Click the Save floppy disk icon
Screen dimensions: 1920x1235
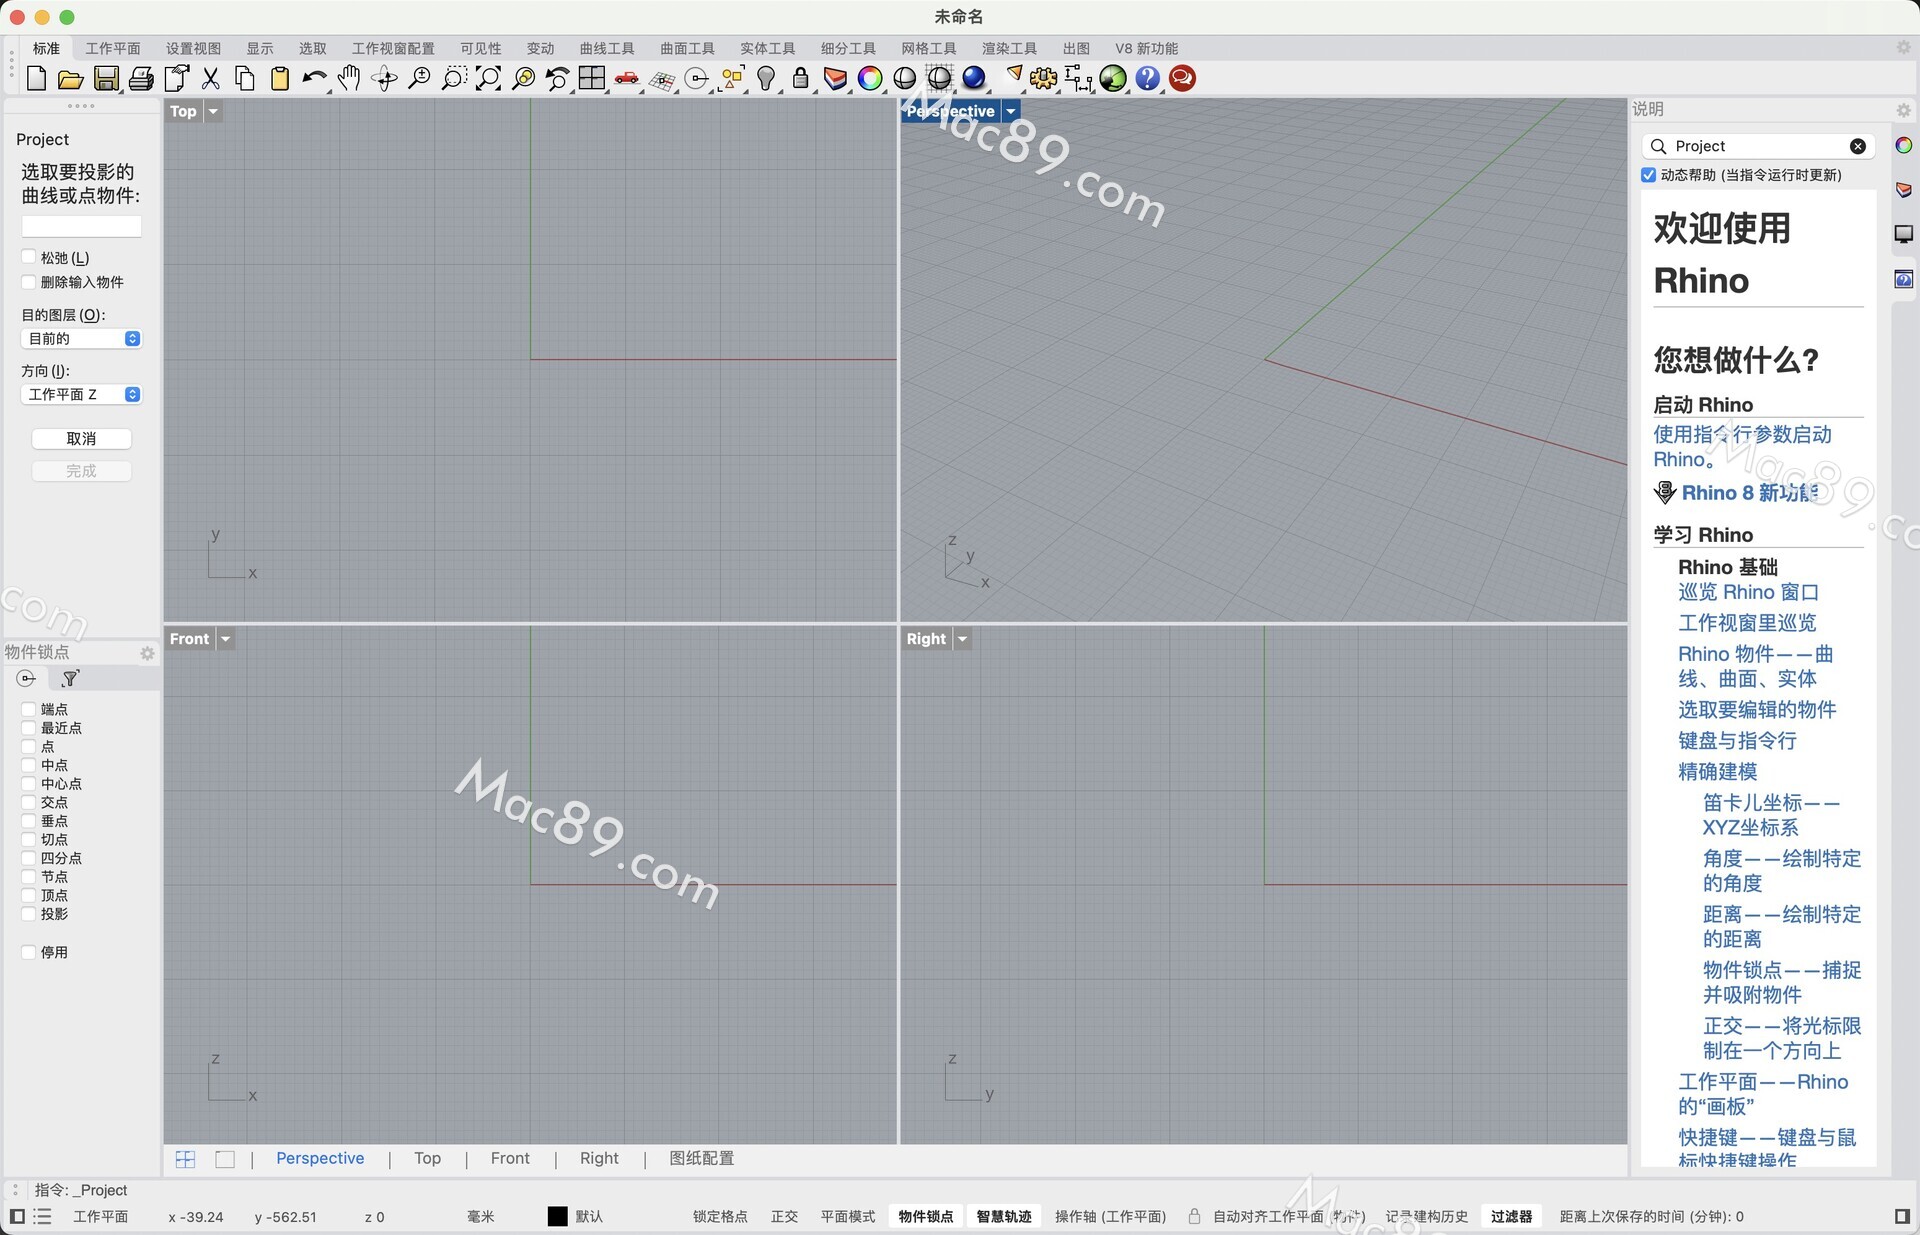coord(106,78)
